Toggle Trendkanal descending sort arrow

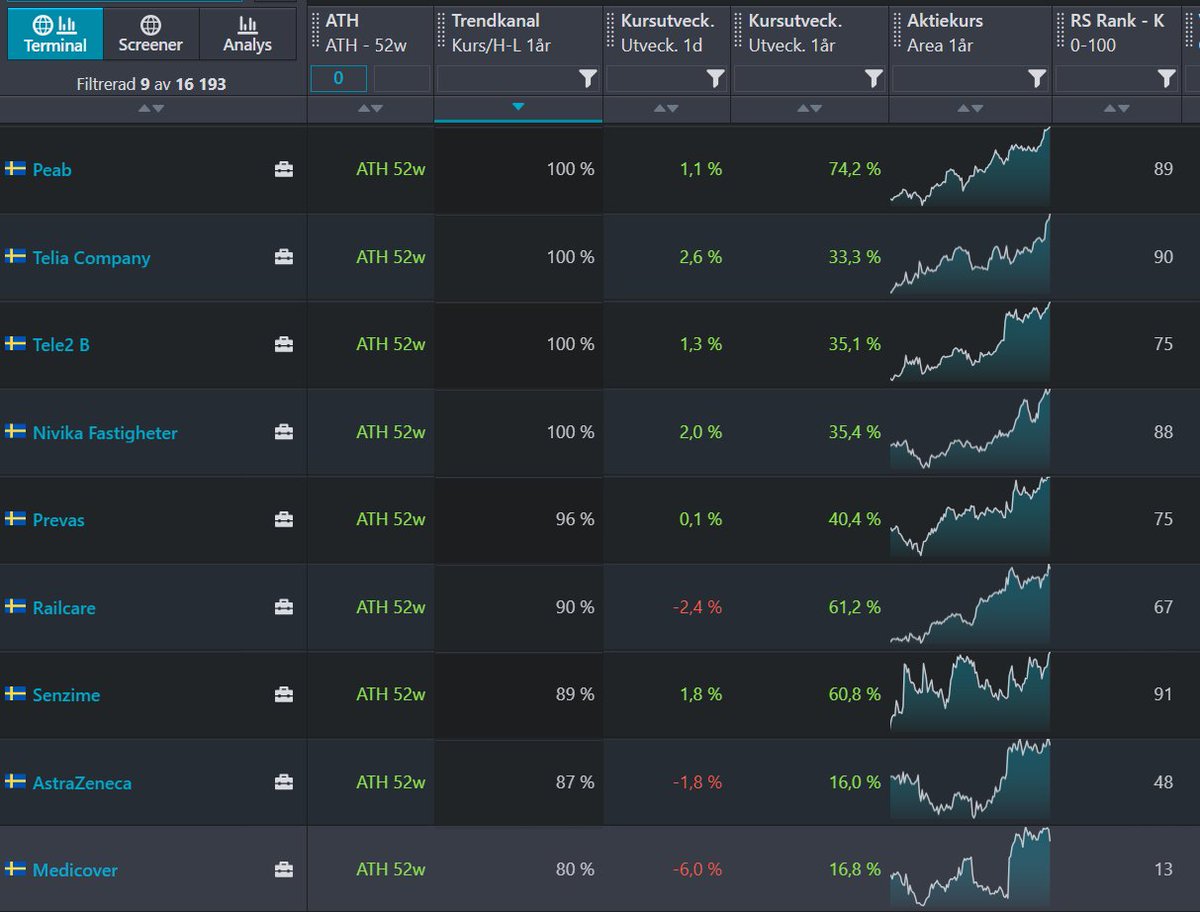(518, 107)
